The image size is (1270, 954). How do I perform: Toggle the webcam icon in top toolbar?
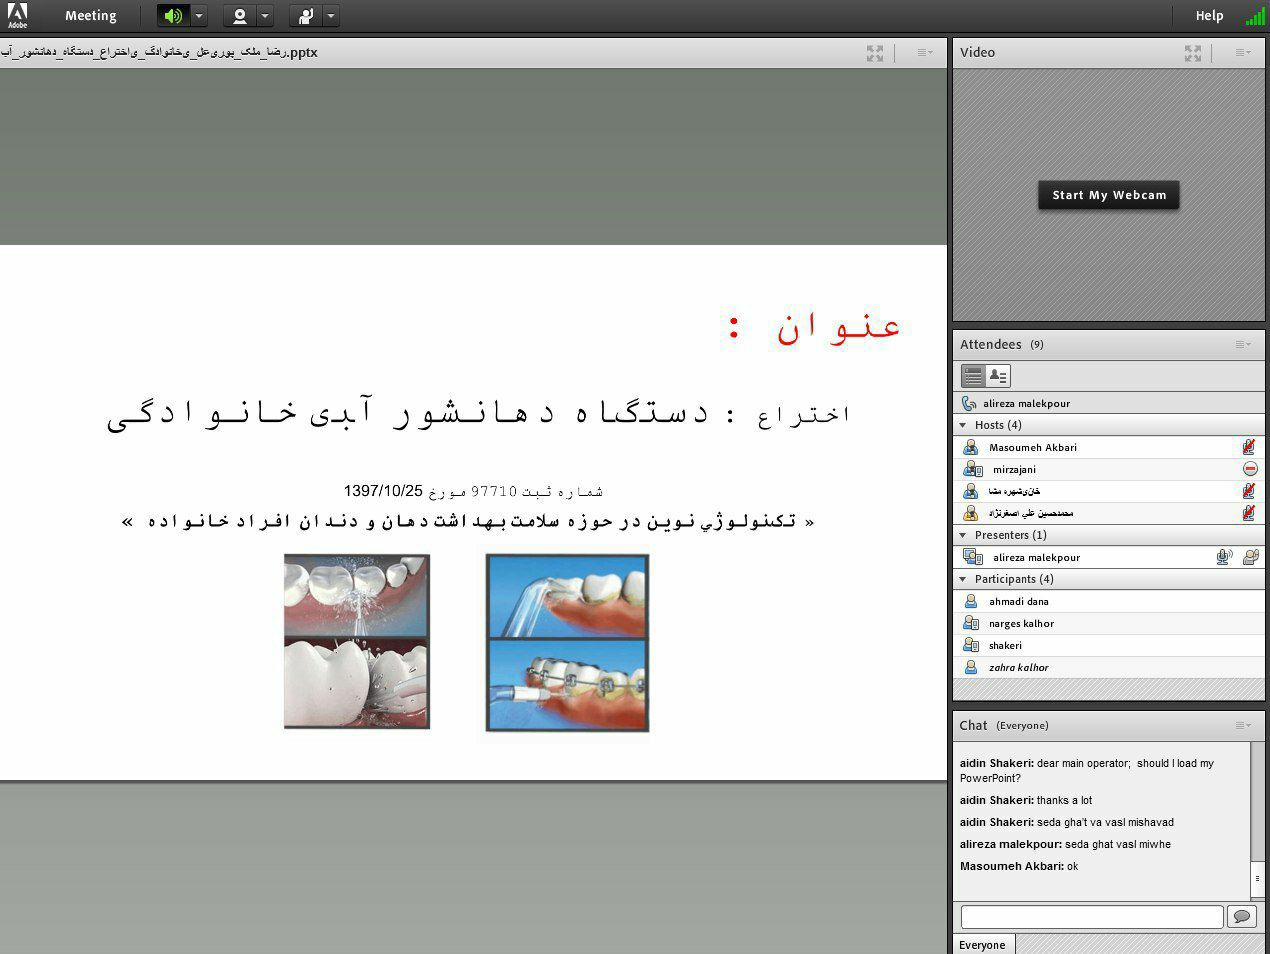[240, 16]
